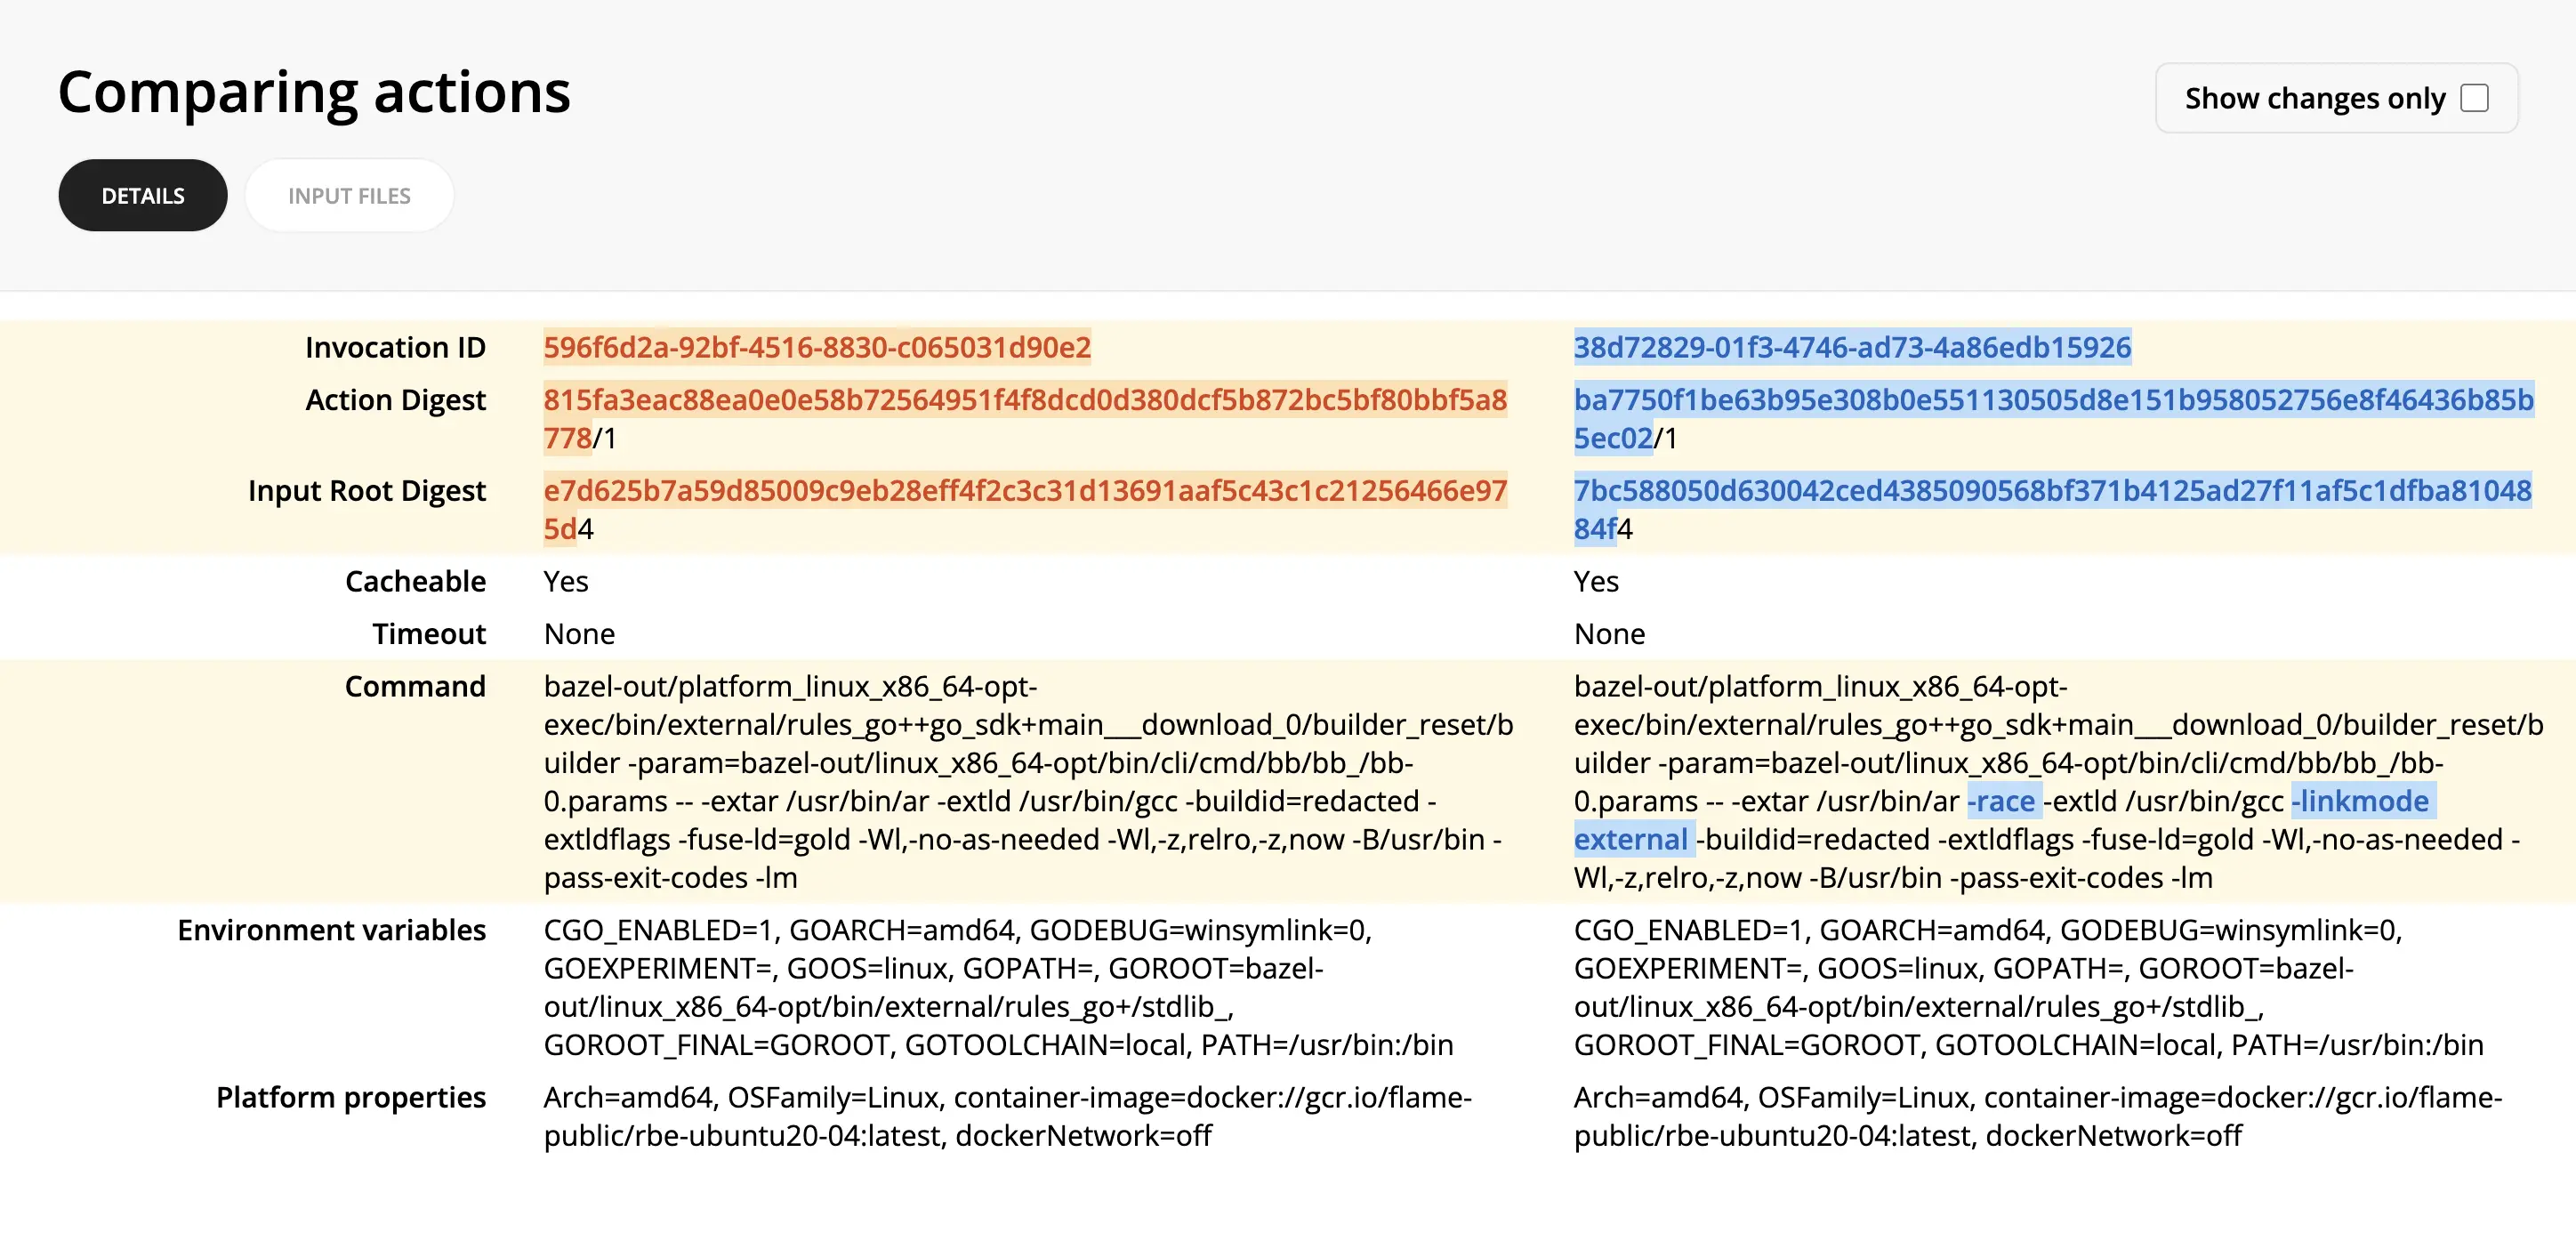2576x1249 pixels.
Task: Click the Platform properties label
Action: pos(350,1097)
